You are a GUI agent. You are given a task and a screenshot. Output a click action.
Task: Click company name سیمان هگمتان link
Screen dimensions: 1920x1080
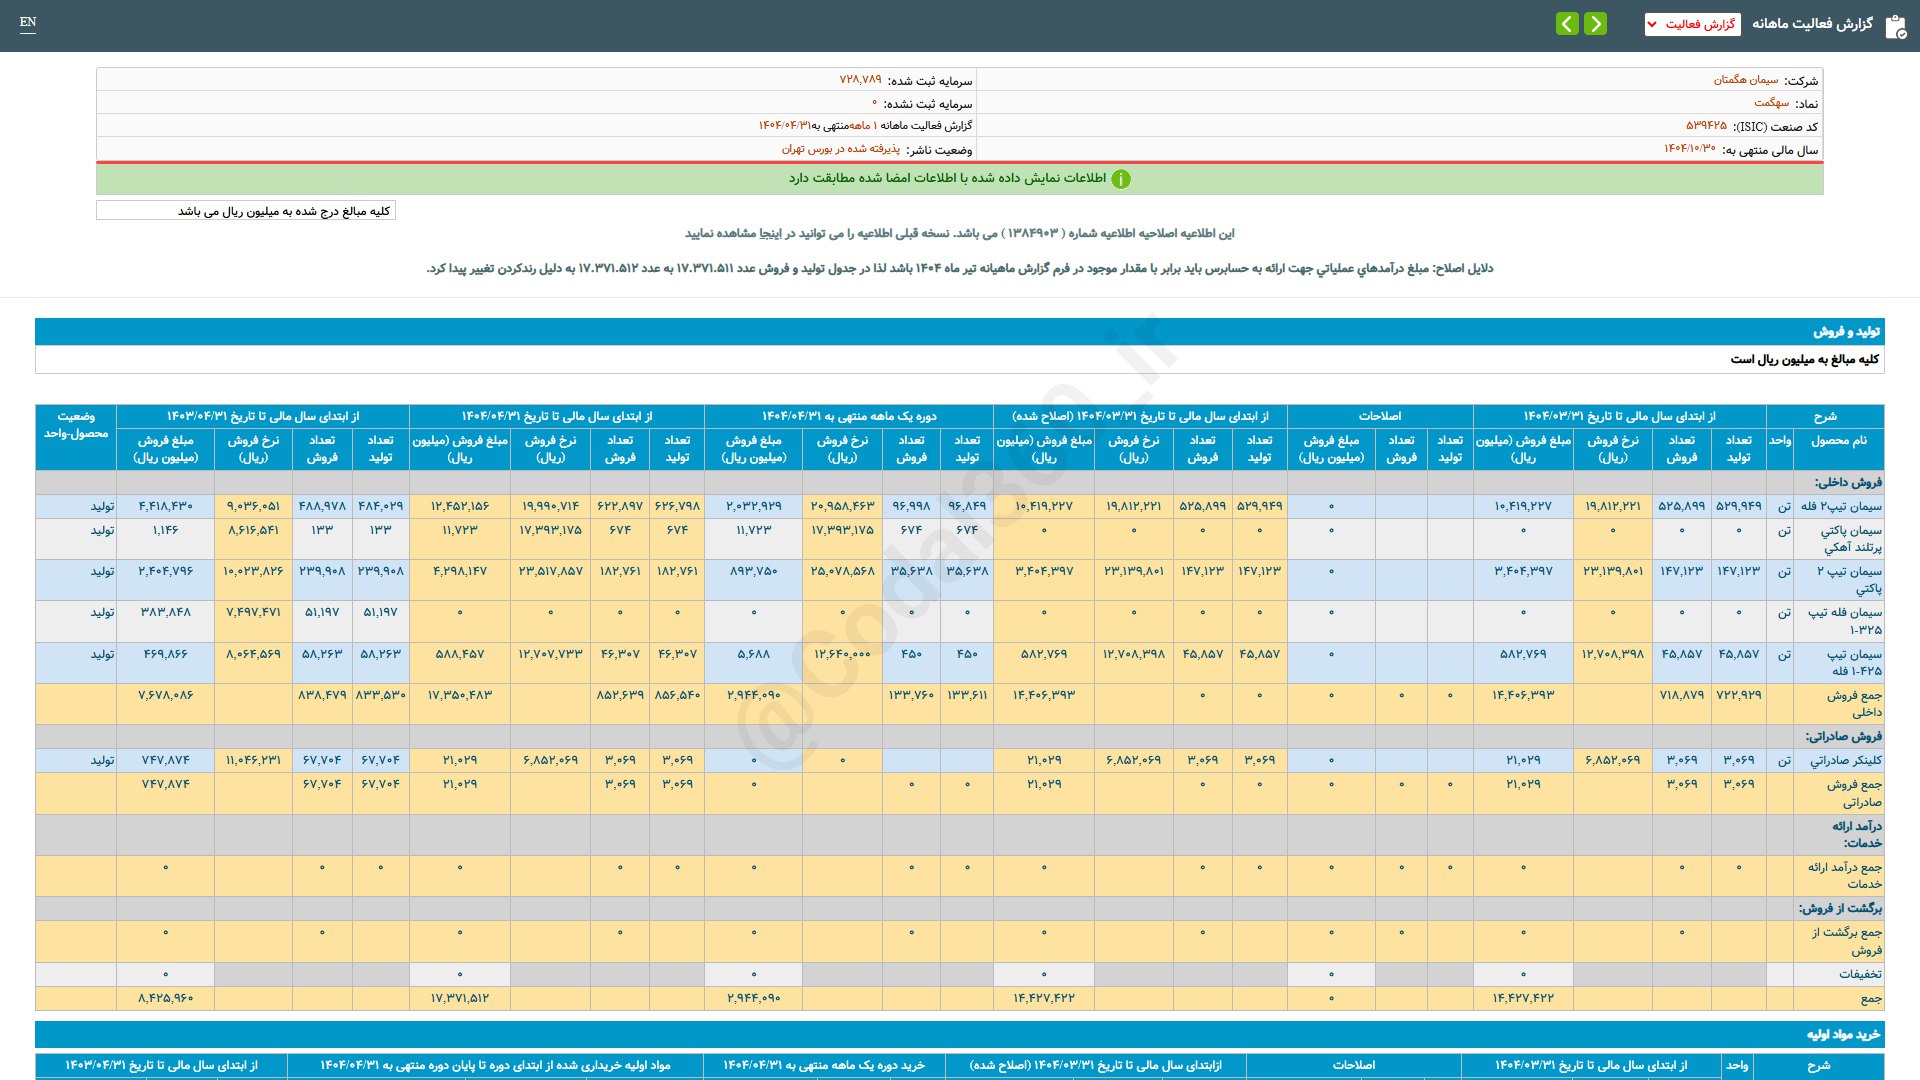click(1746, 80)
